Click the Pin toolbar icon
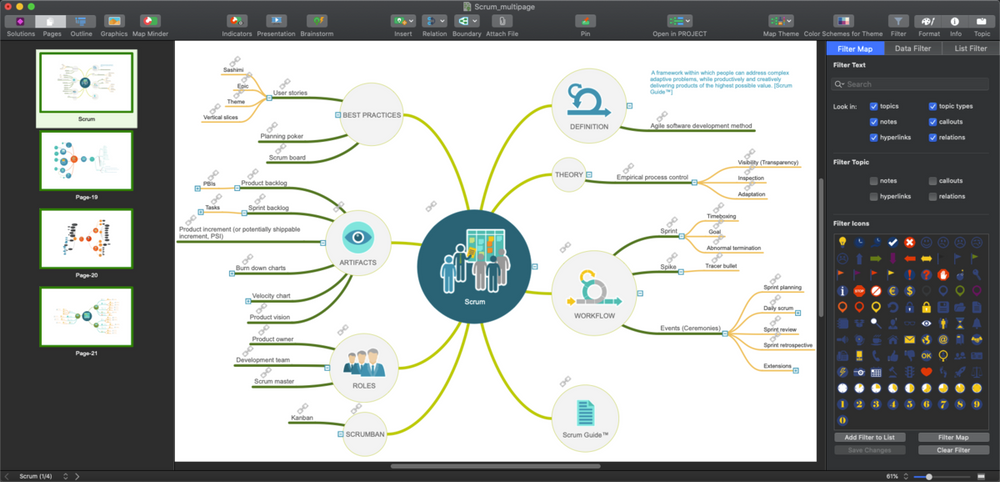 pyautogui.click(x=585, y=21)
